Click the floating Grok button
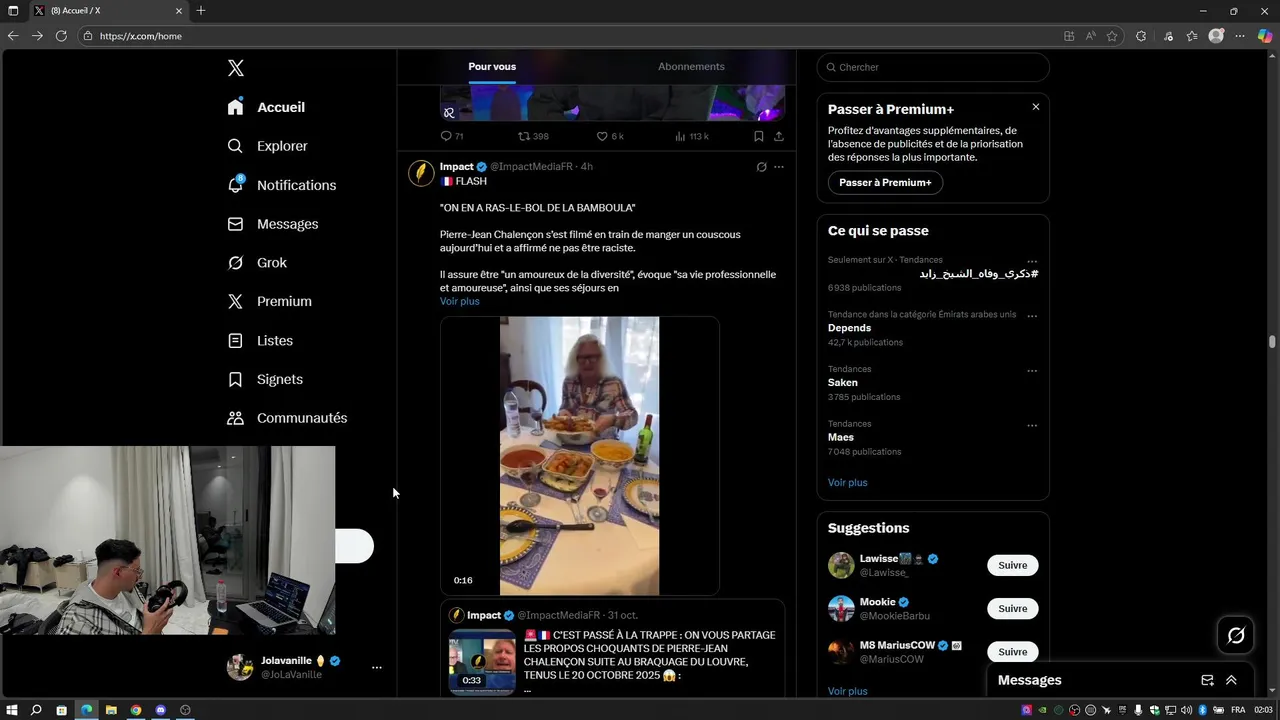 (x=1236, y=636)
